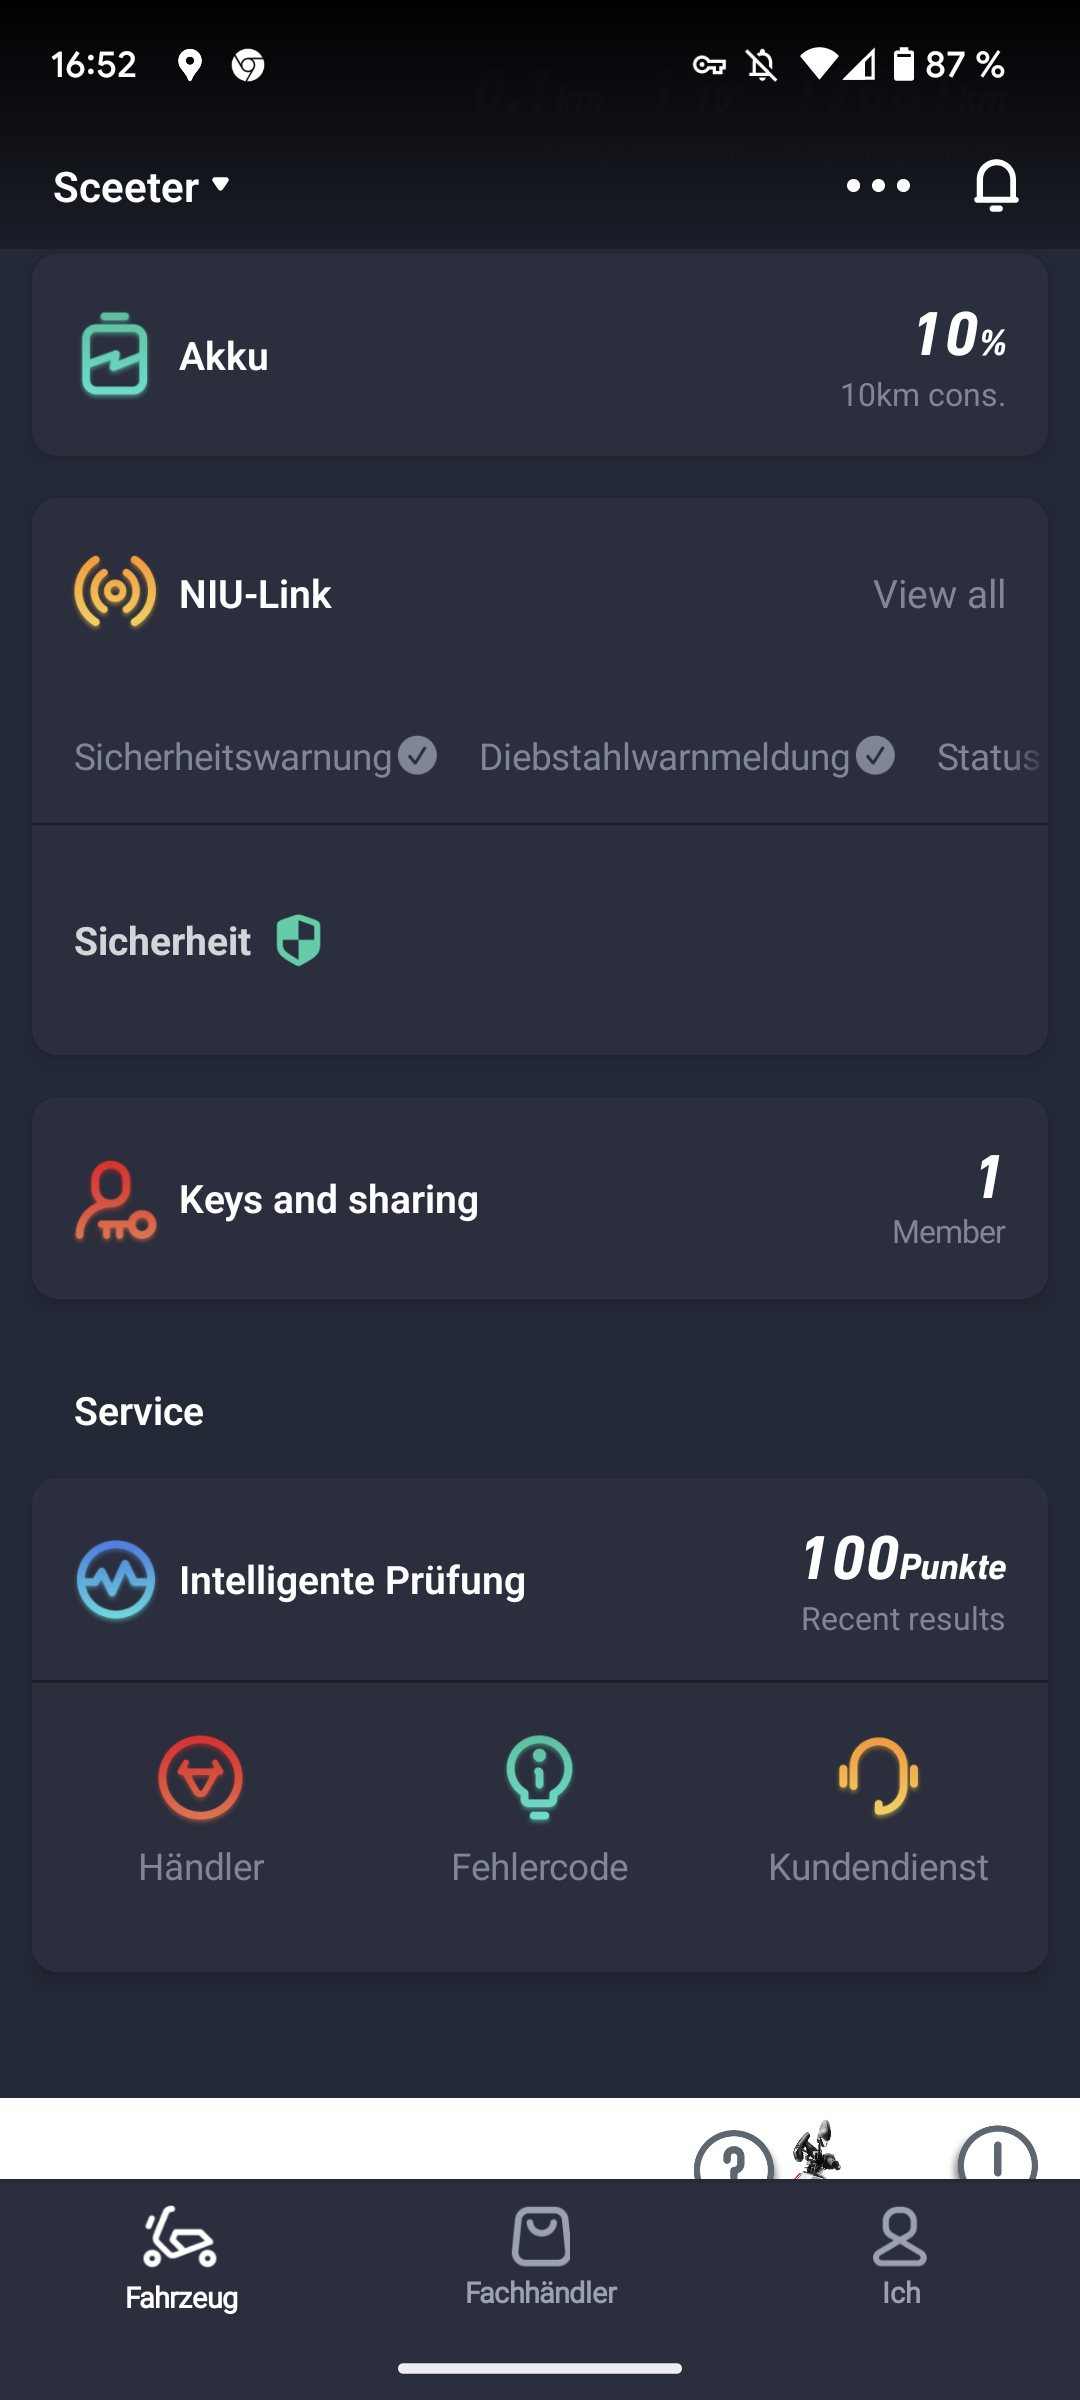Tap the 10% battery level reading
1080x2400 pixels.
[x=957, y=336]
